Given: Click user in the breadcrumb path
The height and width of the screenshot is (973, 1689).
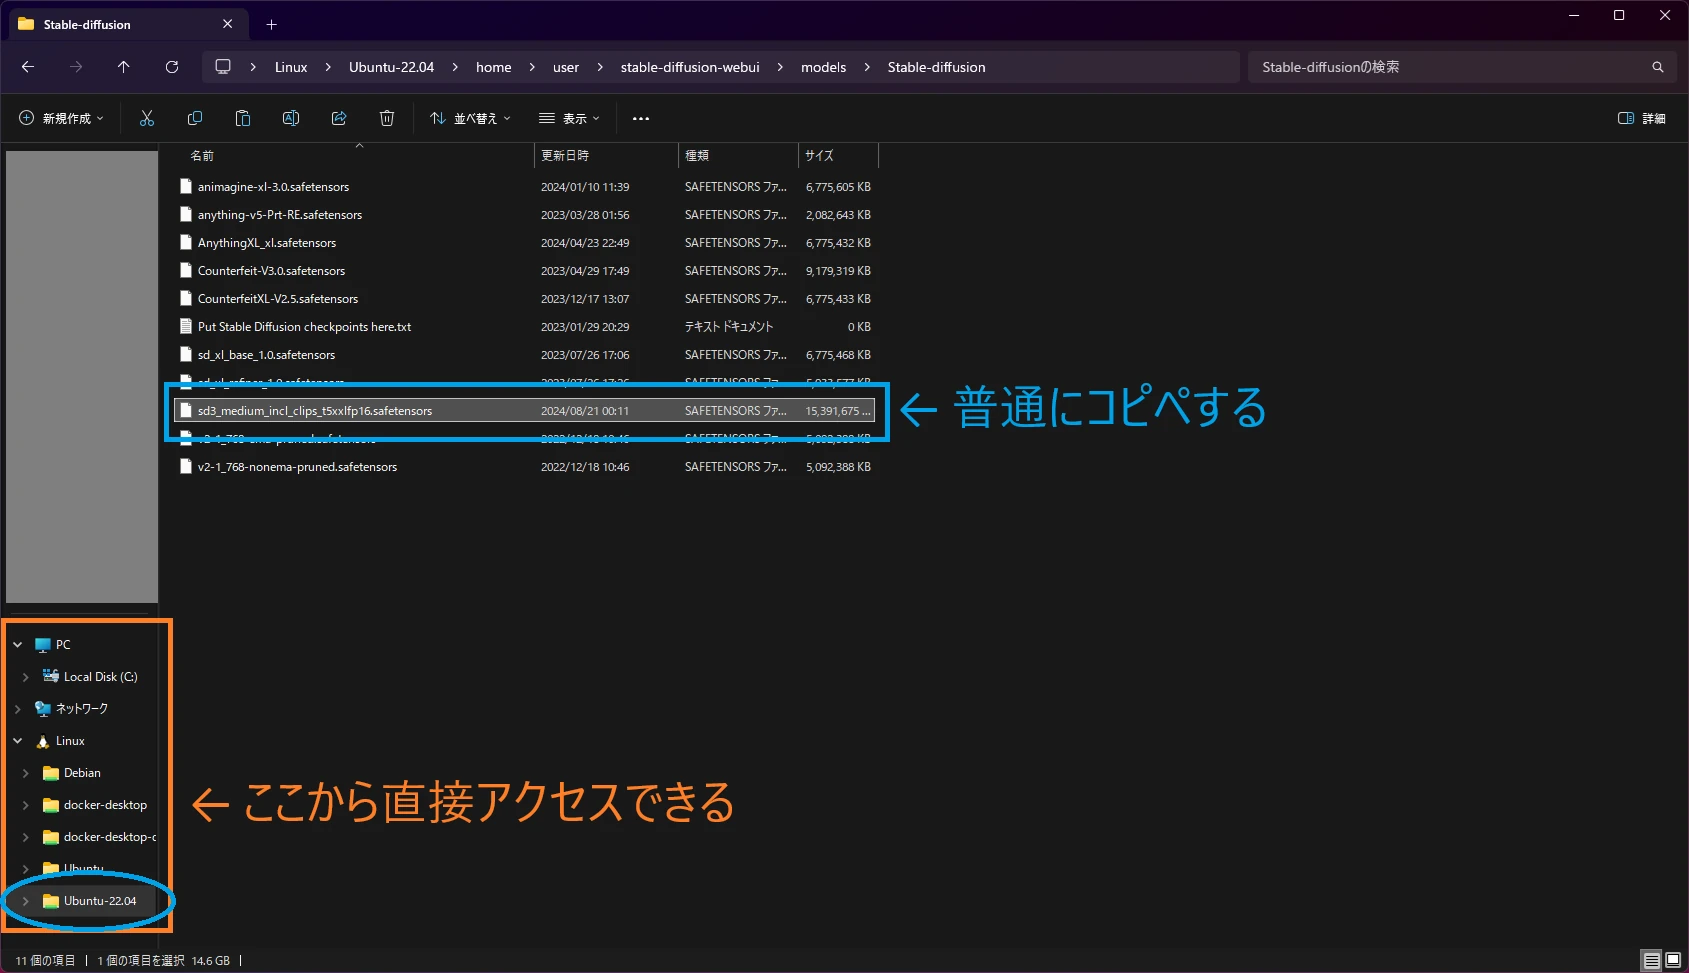Looking at the screenshot, I should point(566,67).
